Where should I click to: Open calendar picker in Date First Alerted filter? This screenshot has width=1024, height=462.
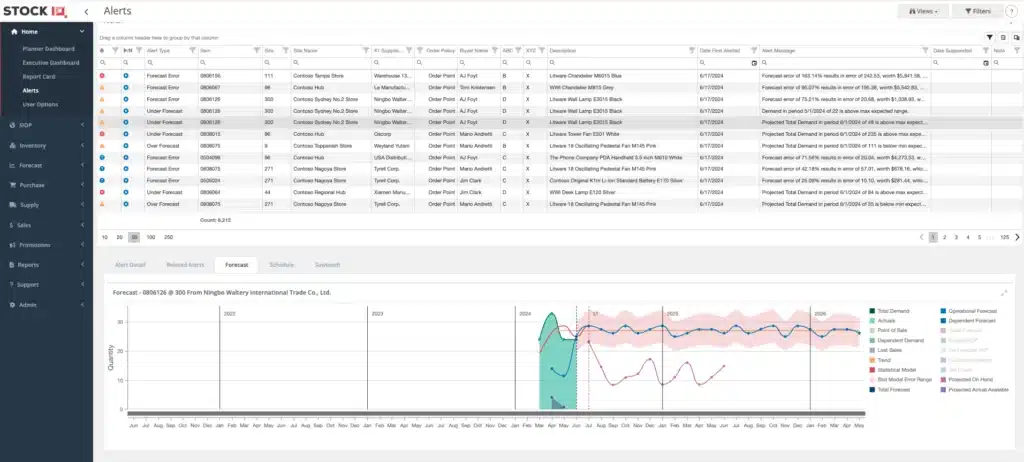click(x=754, y=63)
